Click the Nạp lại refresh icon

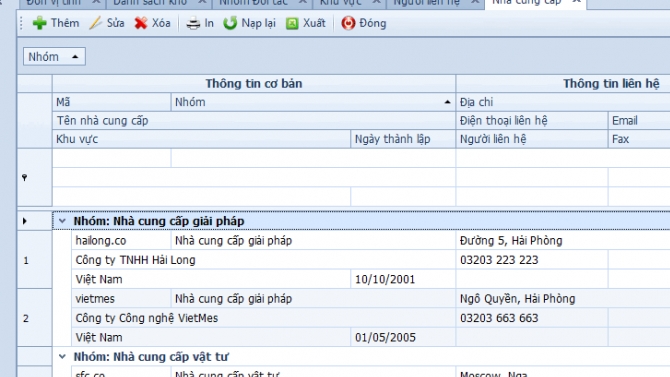click(230, 23)
